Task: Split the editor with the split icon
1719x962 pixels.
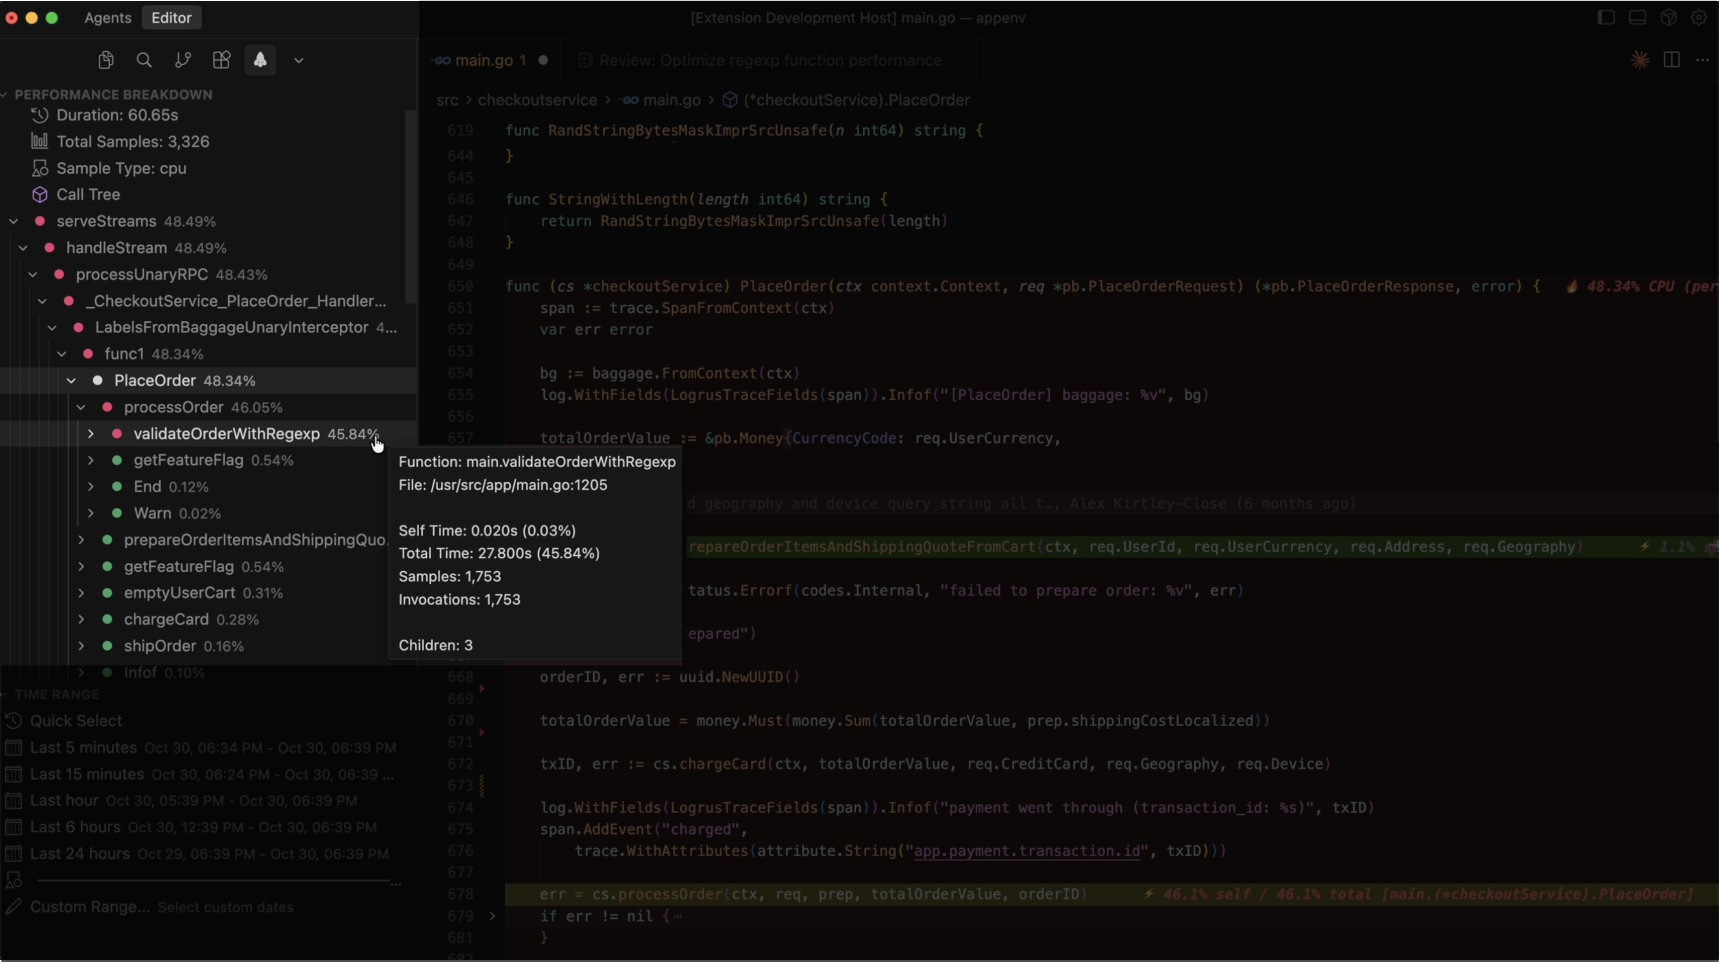Action: click(1671, 60)
